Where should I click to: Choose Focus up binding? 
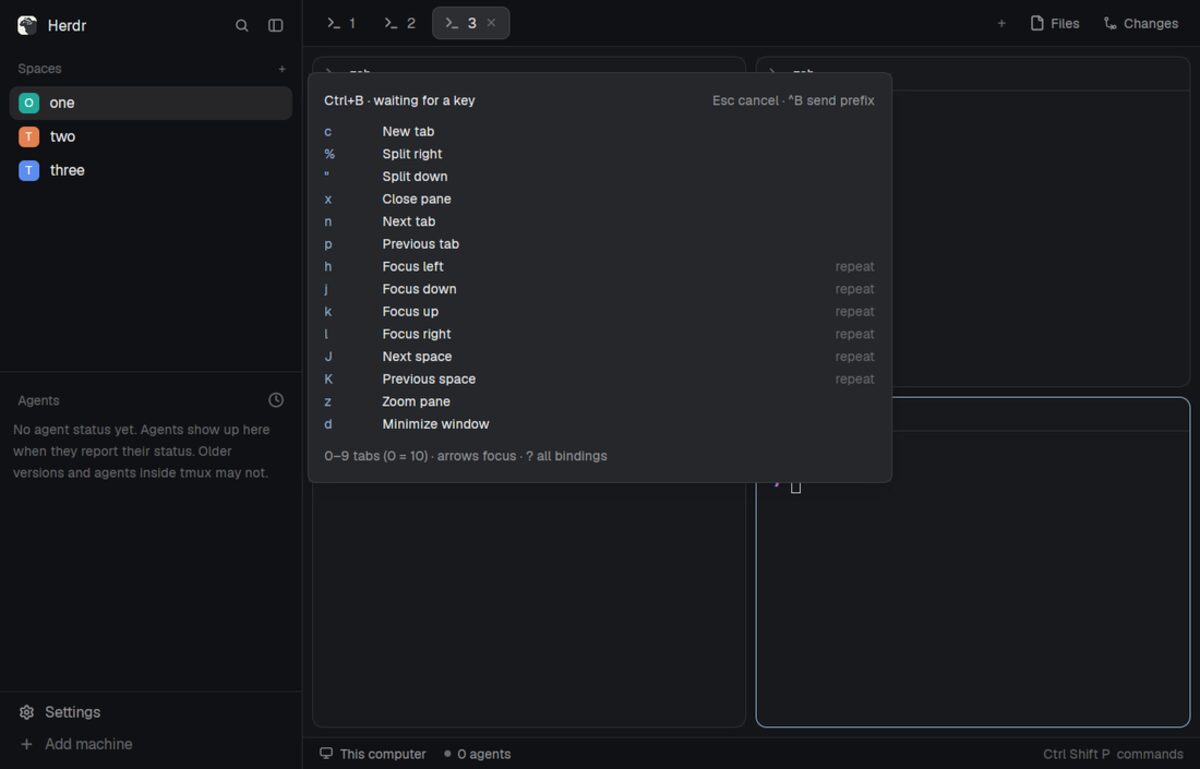(599, 311)
